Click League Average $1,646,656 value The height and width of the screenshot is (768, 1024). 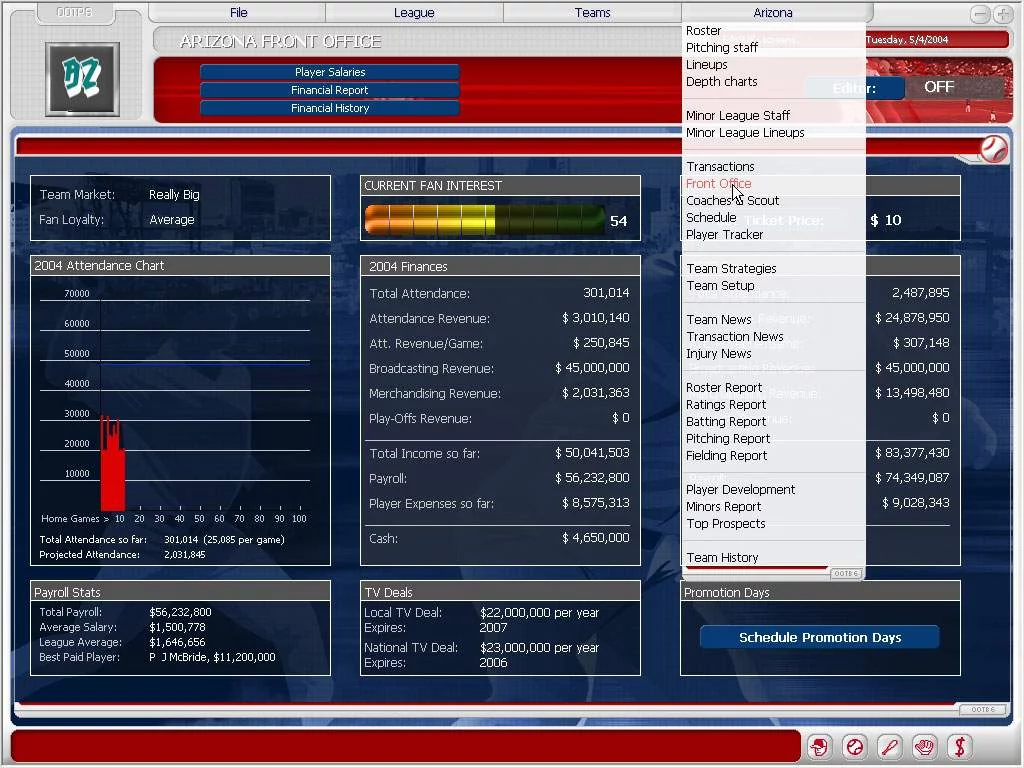[177, 642]
